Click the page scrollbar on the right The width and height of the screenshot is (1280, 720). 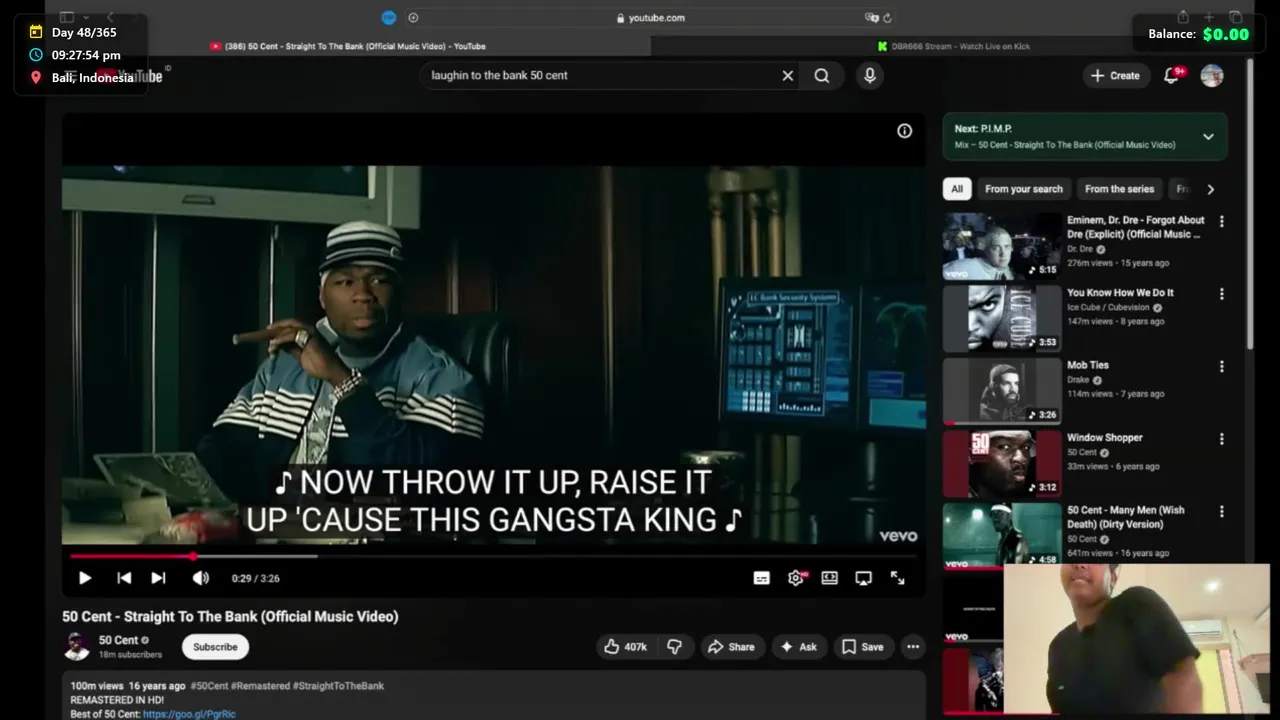coord(1249,205)
